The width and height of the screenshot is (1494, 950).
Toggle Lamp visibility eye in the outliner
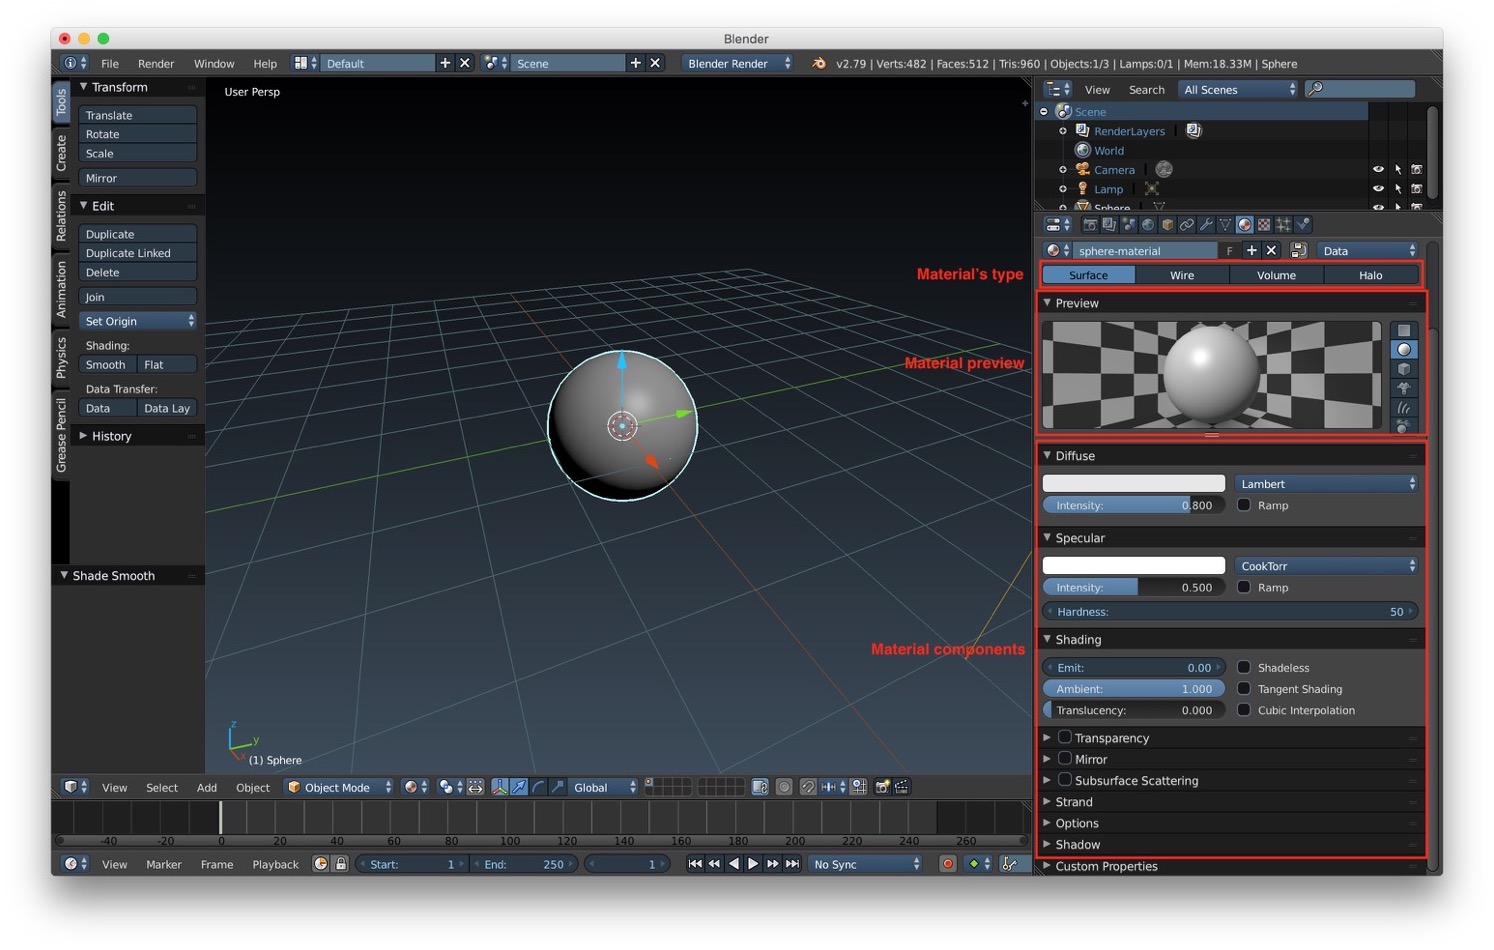pyautogui.click(x=1378, y=189)
